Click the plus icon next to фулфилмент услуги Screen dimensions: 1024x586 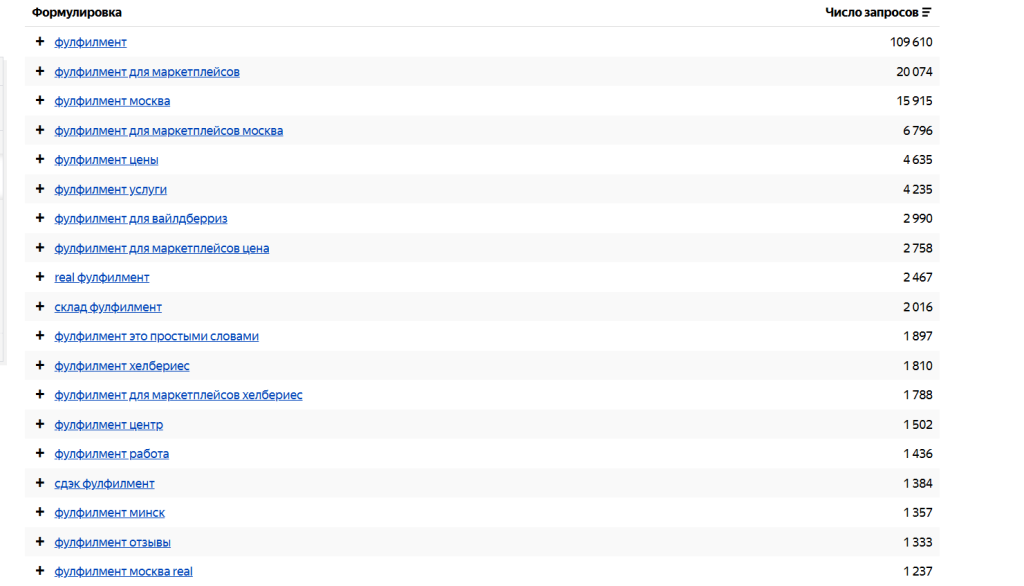pos(40,189)
